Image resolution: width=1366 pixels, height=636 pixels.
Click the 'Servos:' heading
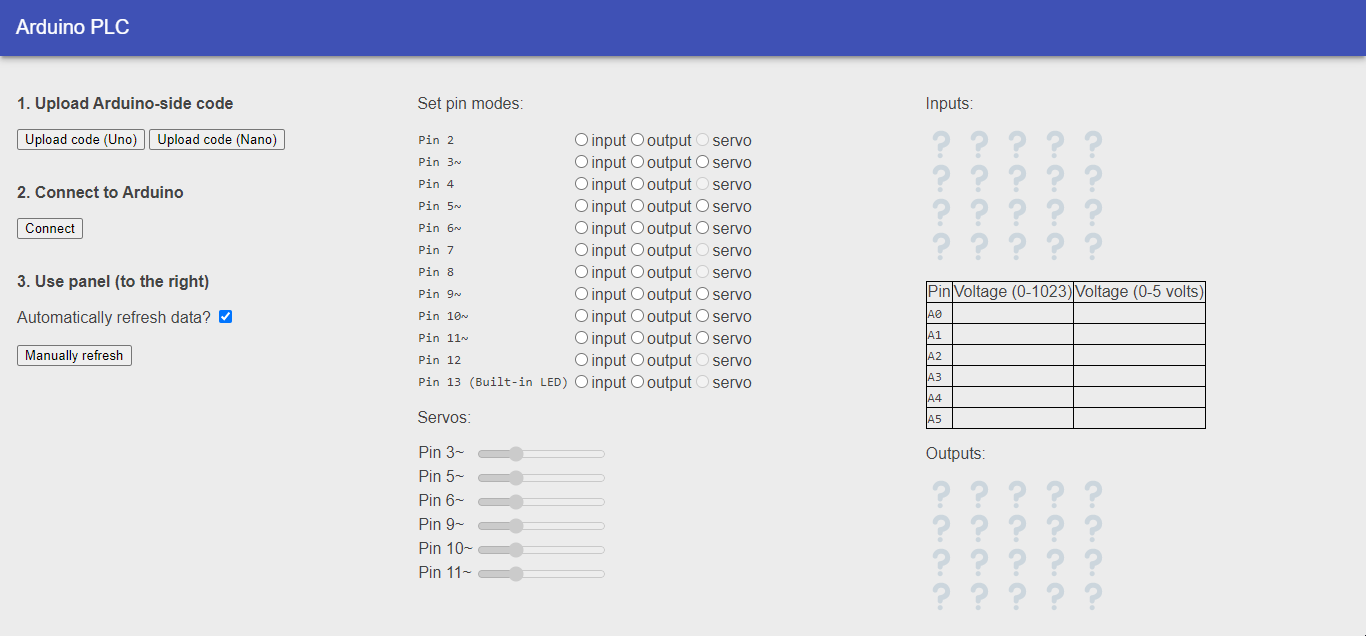point(444,417)
